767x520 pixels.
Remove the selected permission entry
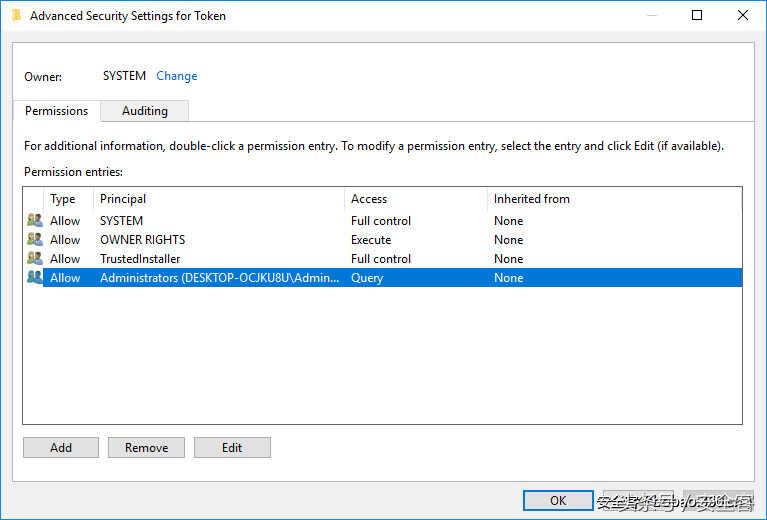tap(146, 448)
